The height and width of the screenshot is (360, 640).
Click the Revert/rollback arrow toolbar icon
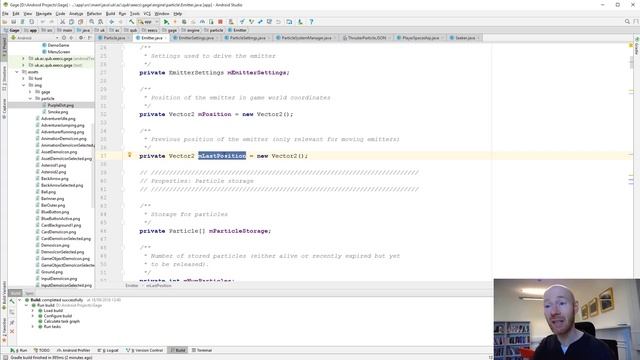pos(278,22)
